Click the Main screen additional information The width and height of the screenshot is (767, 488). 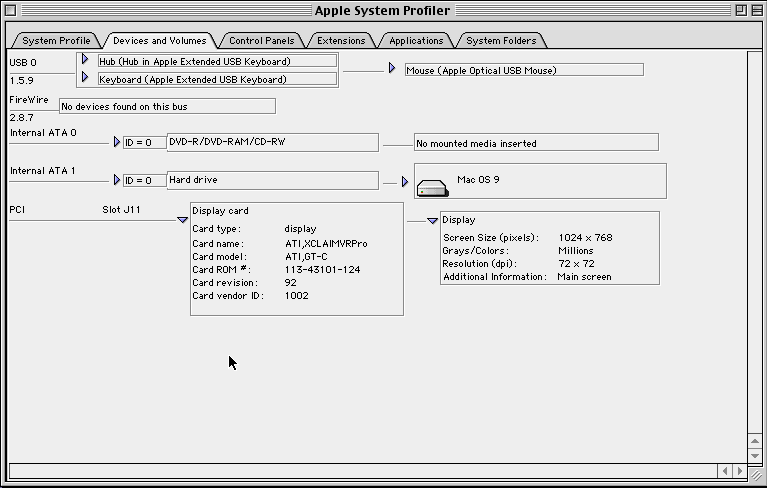click(585, 277)
